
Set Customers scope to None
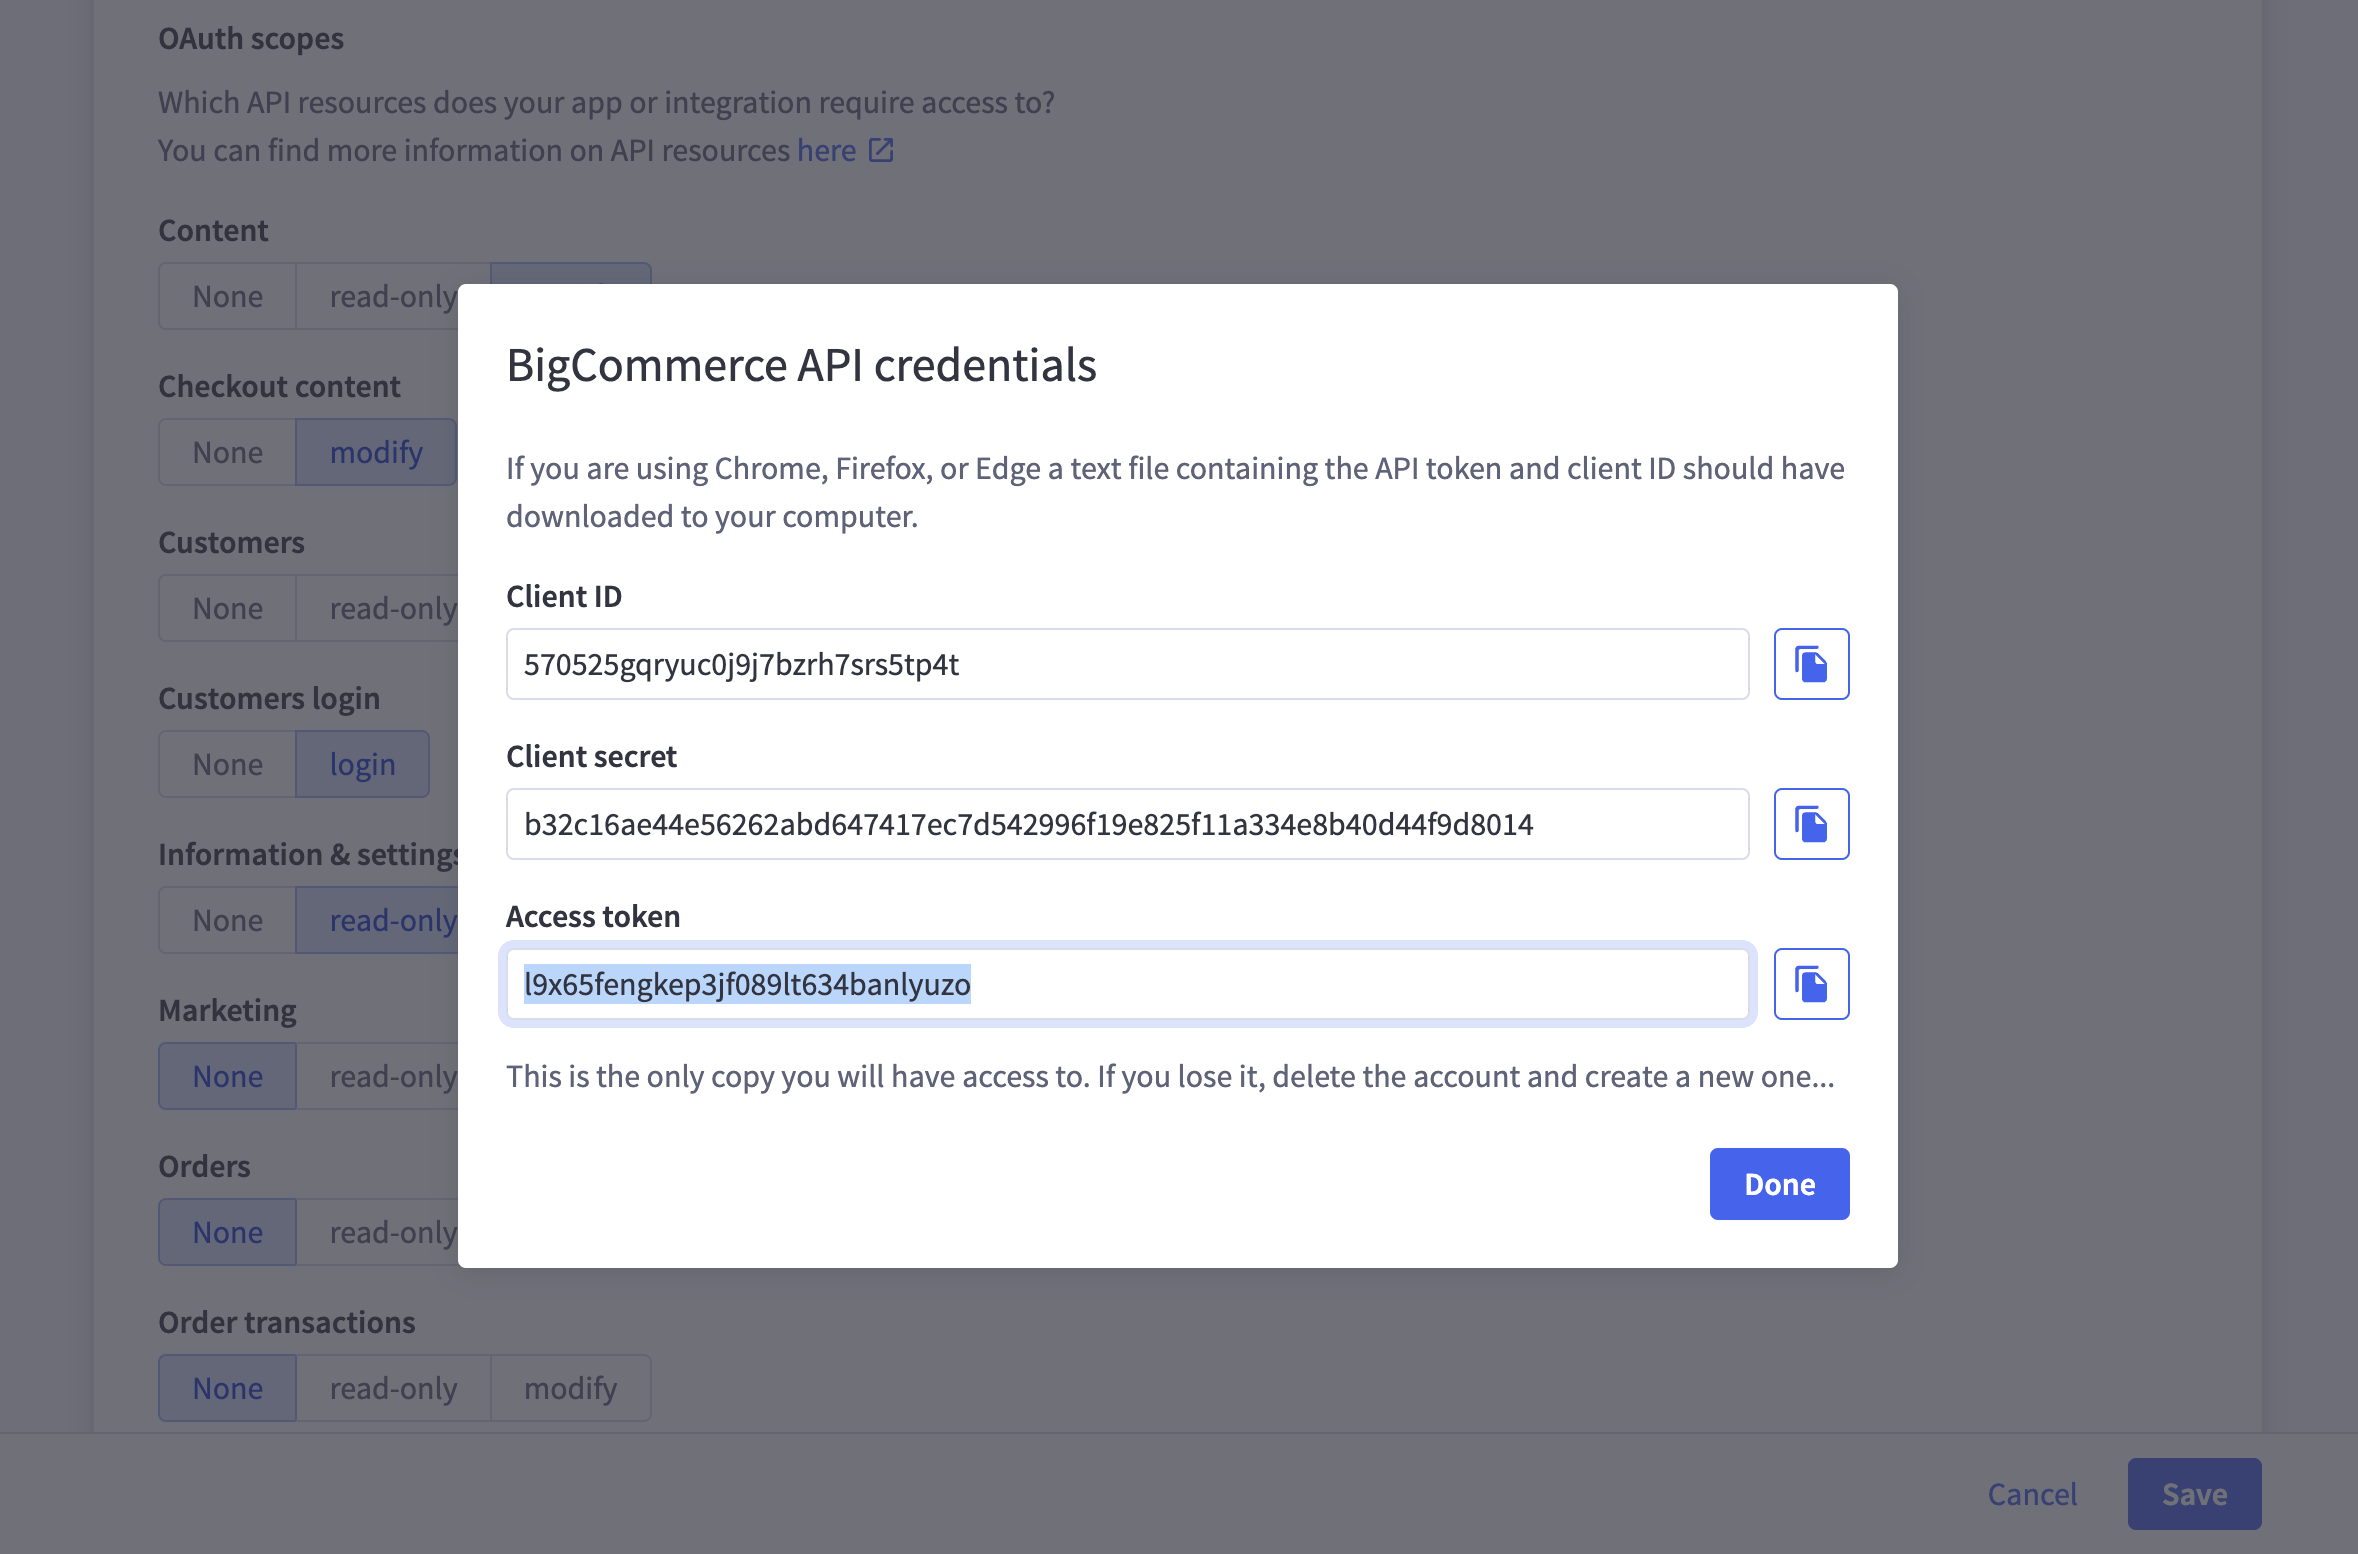tap(228, 608)
